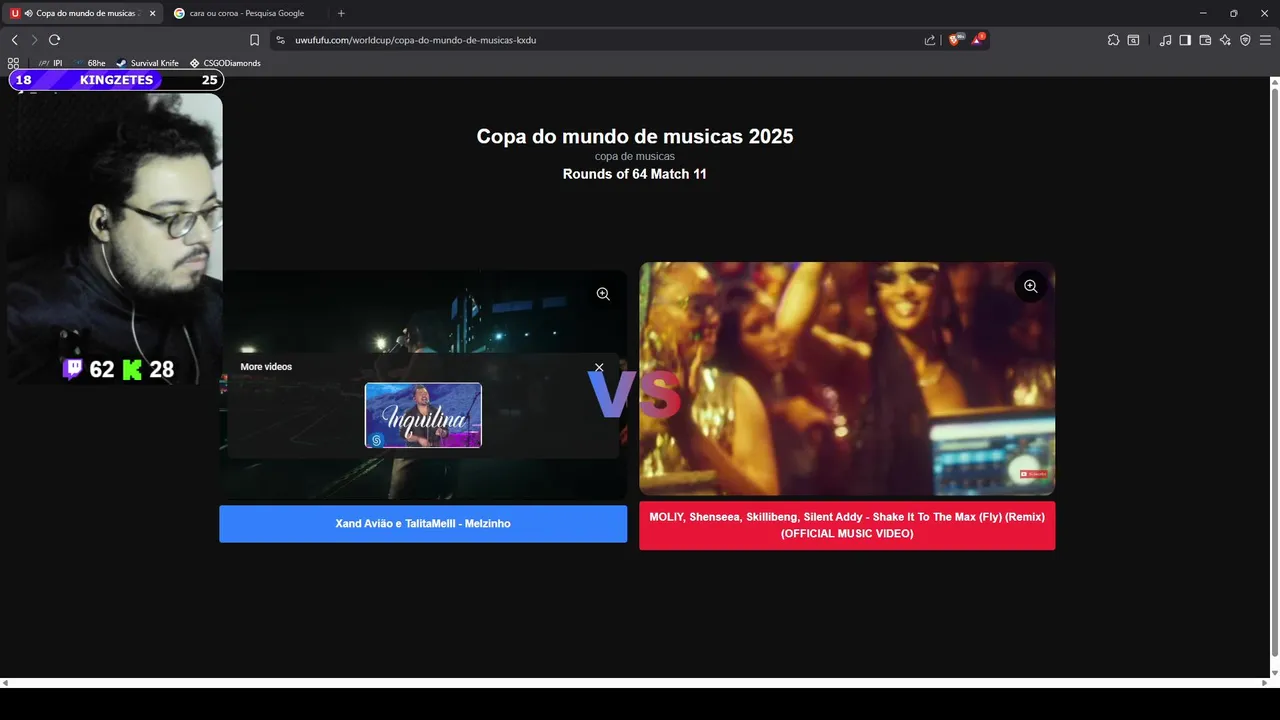This screenshot has height=720, width=1280.
Task: Select the 'Copa do mundo de musicas' tab
Action: [83, 13]
